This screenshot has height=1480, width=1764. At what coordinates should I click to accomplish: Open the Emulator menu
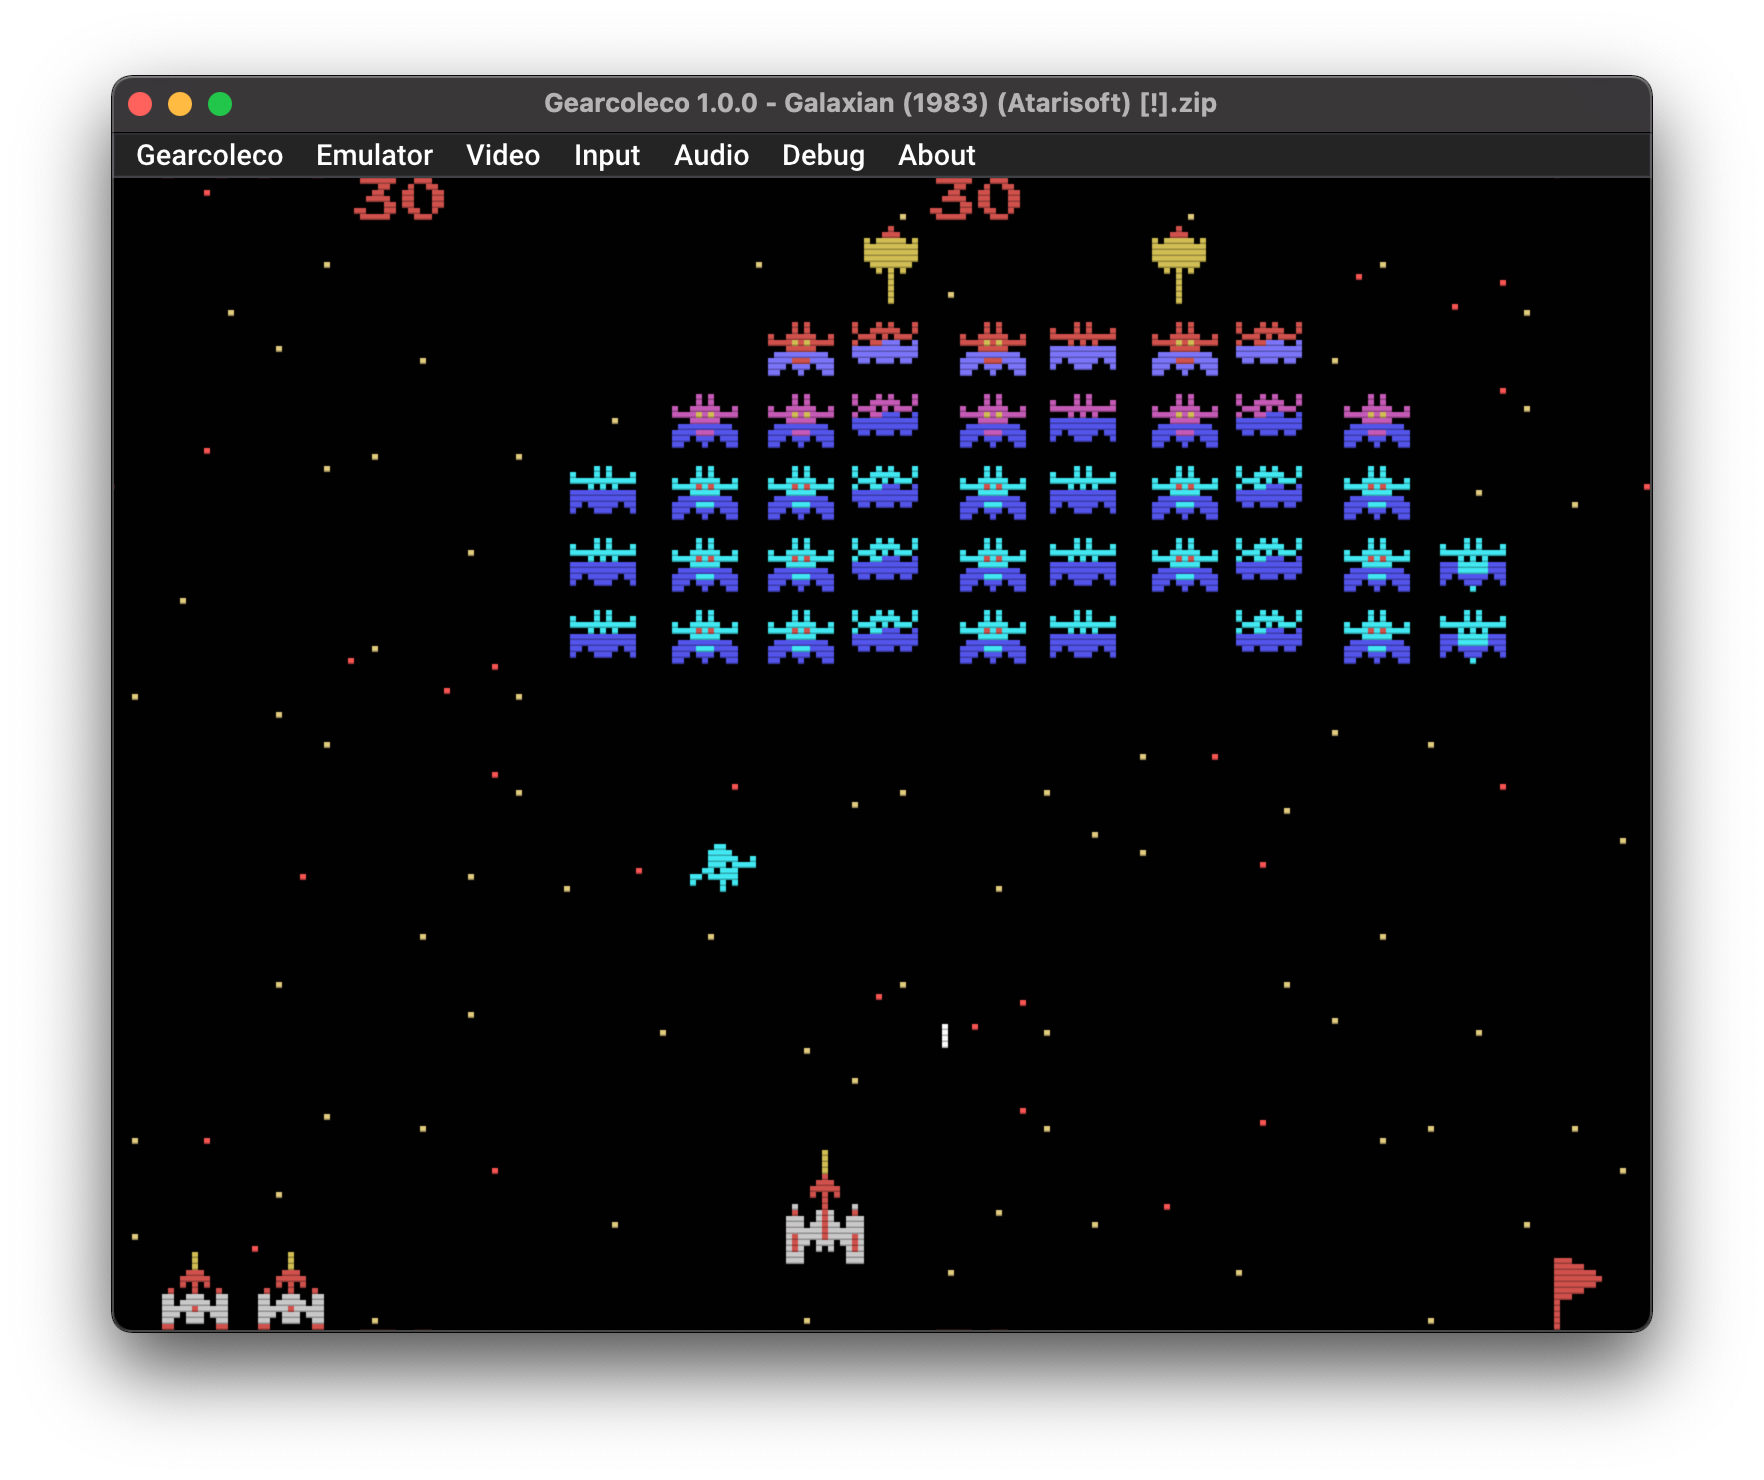[x=374, y=155]
